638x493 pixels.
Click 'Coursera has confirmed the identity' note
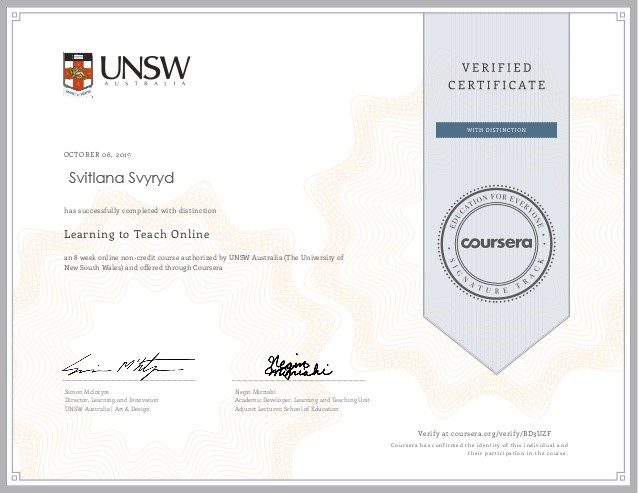click(479, 449)
